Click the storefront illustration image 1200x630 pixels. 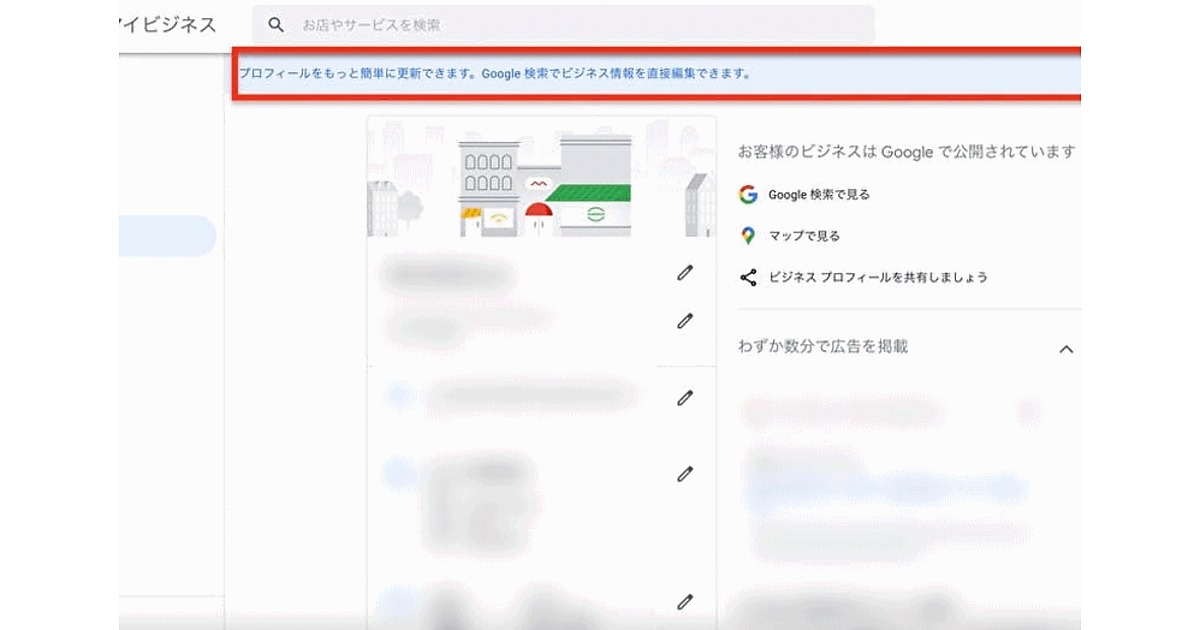point(541,178)
